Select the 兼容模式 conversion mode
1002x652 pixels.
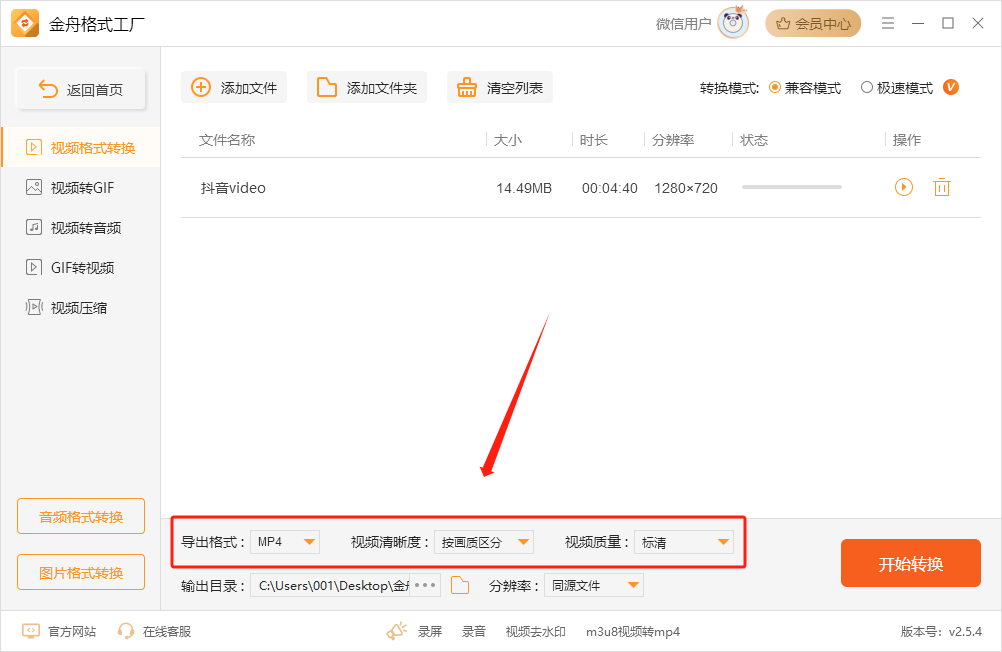click(x=774, y=87)
